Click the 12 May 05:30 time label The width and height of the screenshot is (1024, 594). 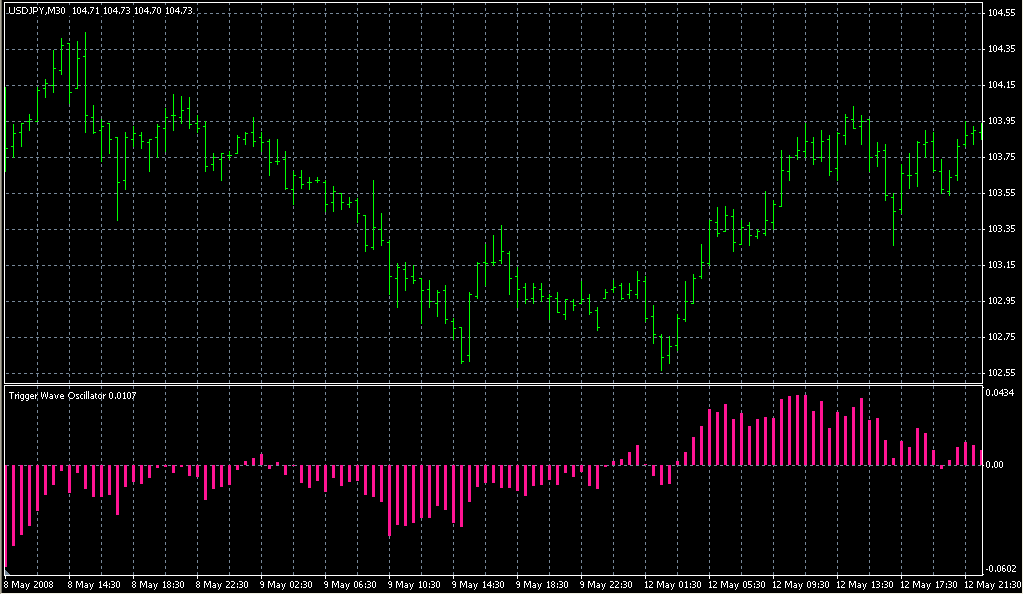pos(737,585)
